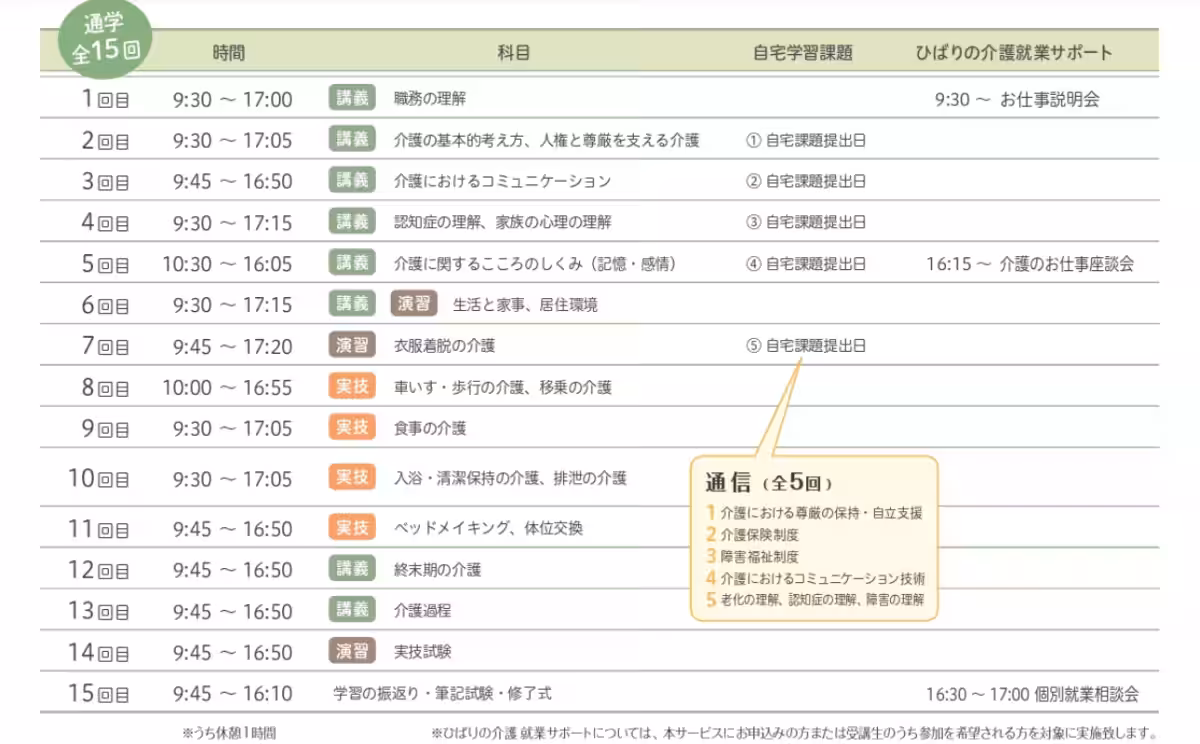Click the 演習 badge next to 実技試験
The image size is (1200, 744).
pyautogui.click(x=351, y=652)
